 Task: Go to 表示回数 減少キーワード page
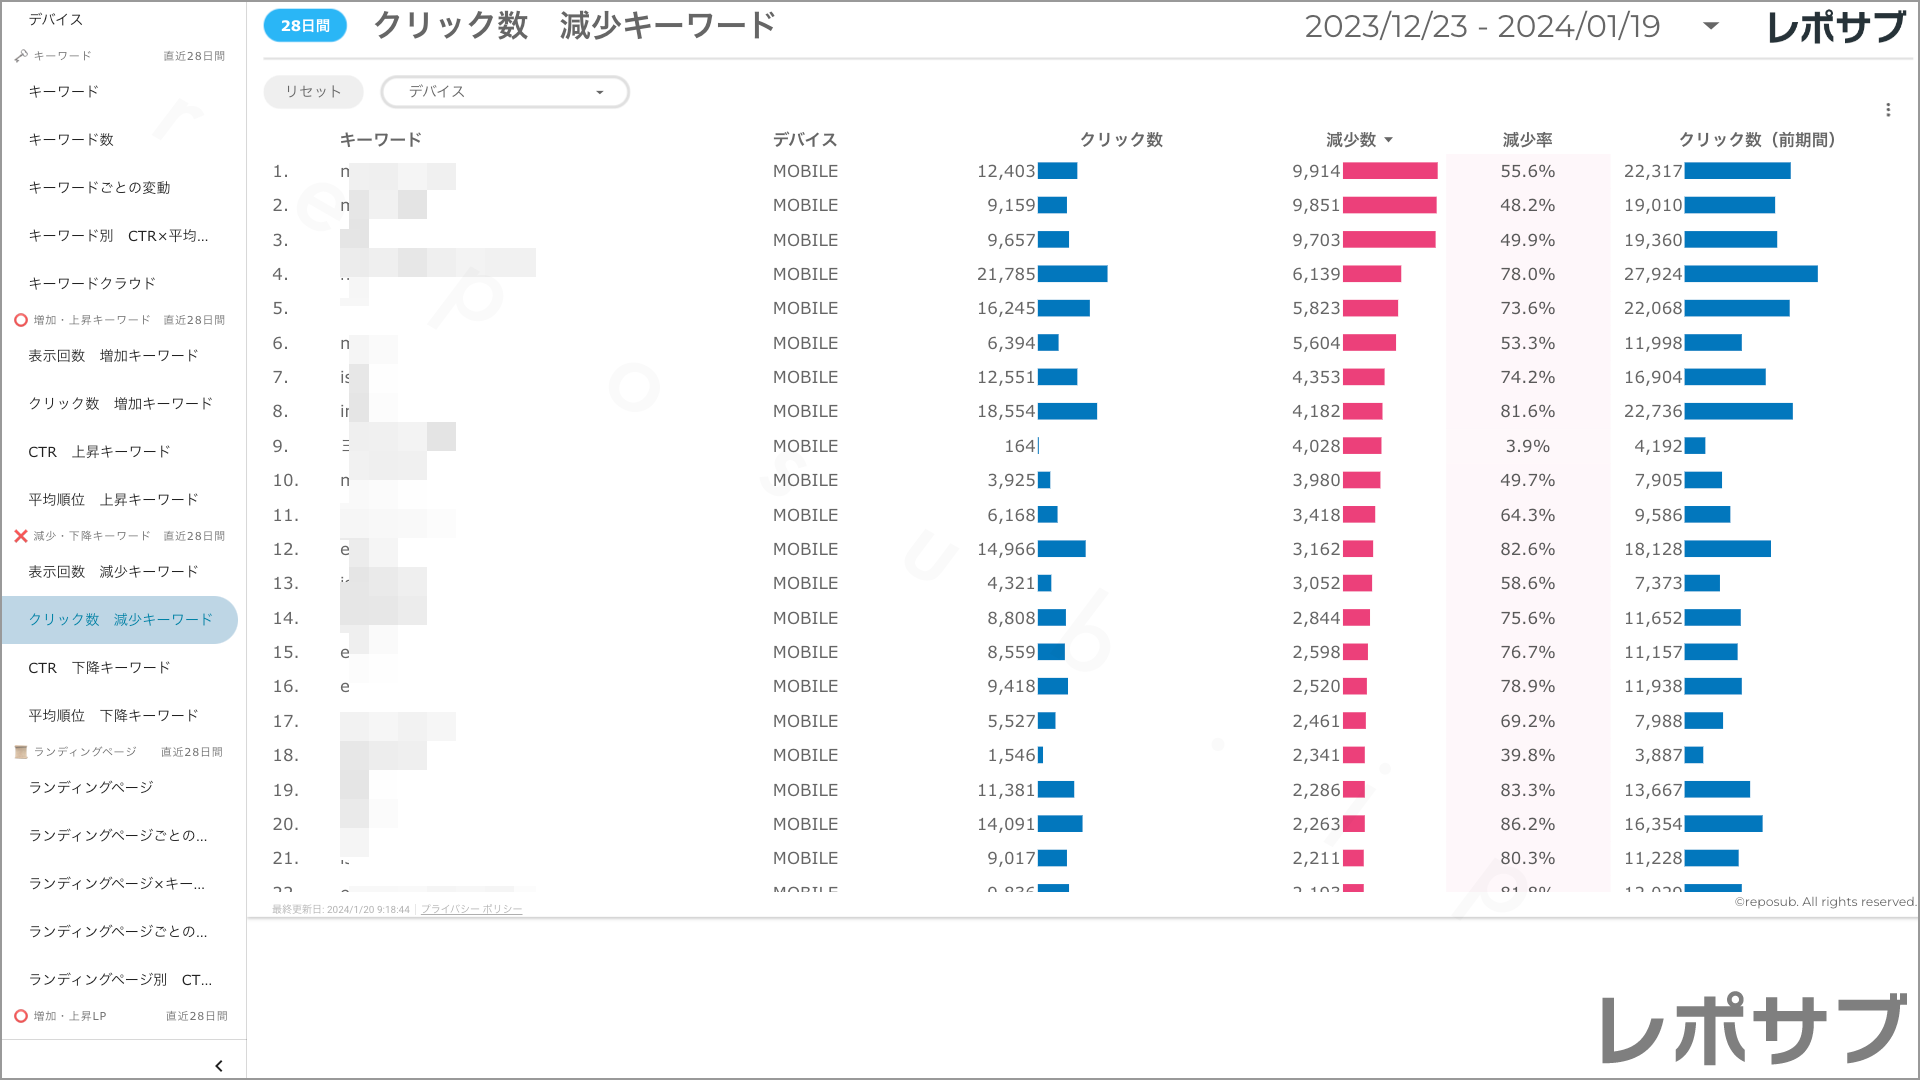coord(113,571)
